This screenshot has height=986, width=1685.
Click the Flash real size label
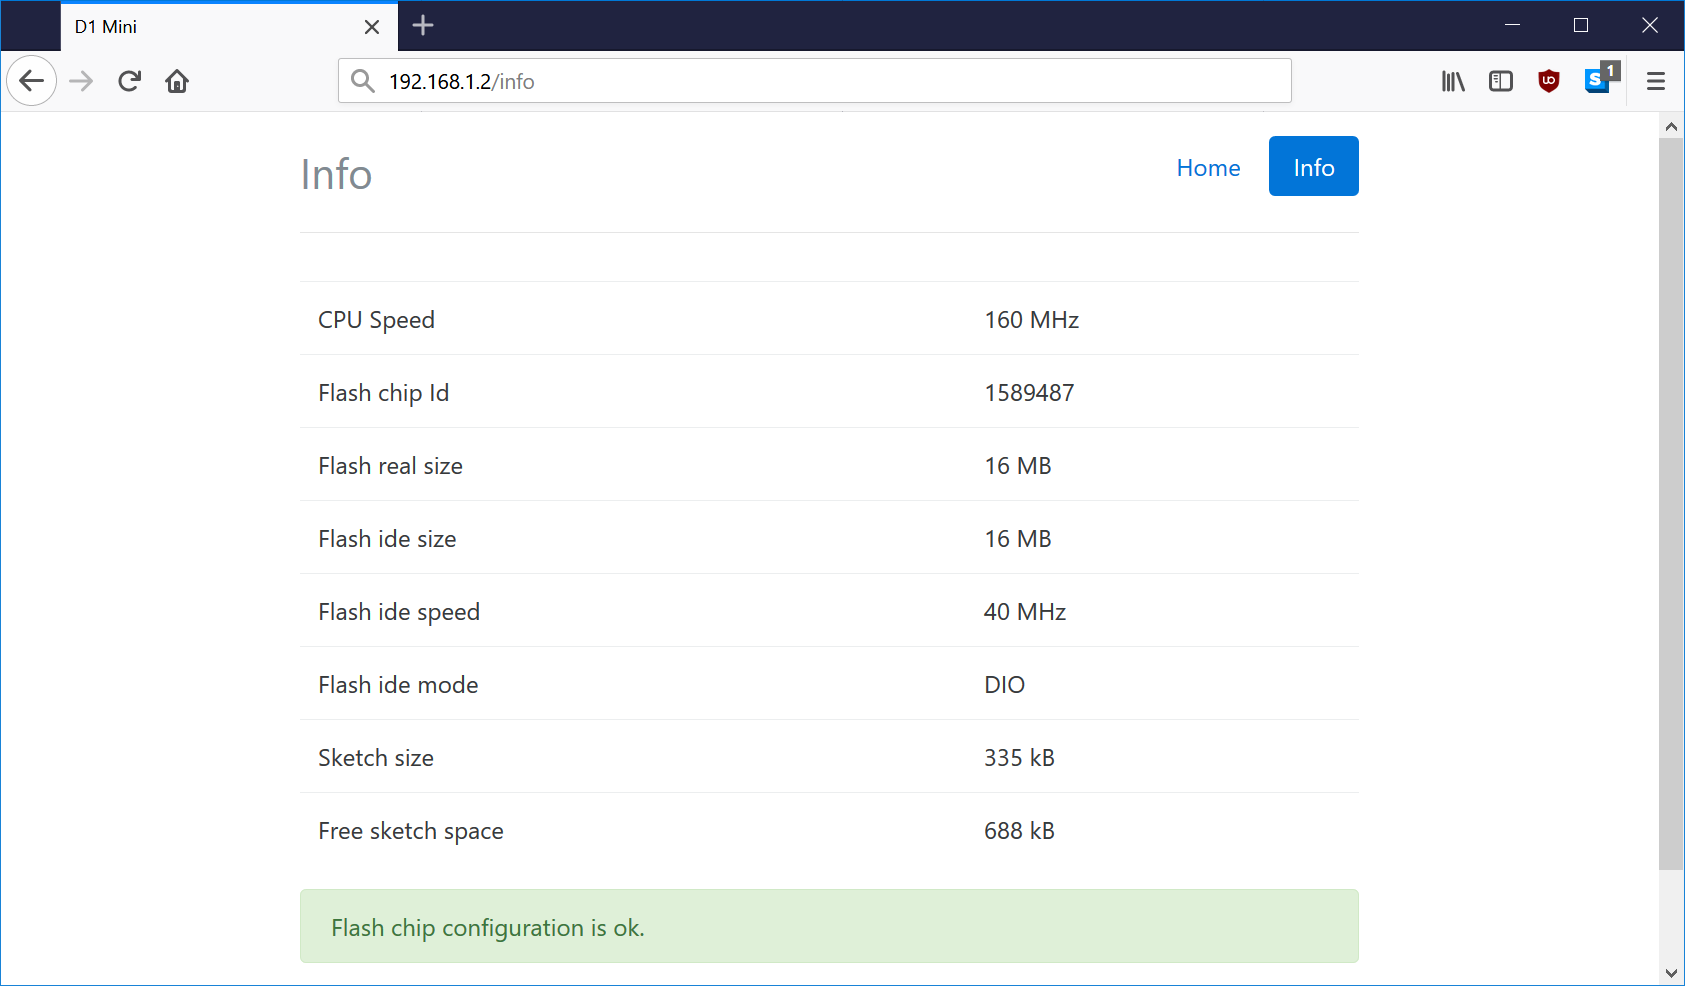click(x=390, y=466)
